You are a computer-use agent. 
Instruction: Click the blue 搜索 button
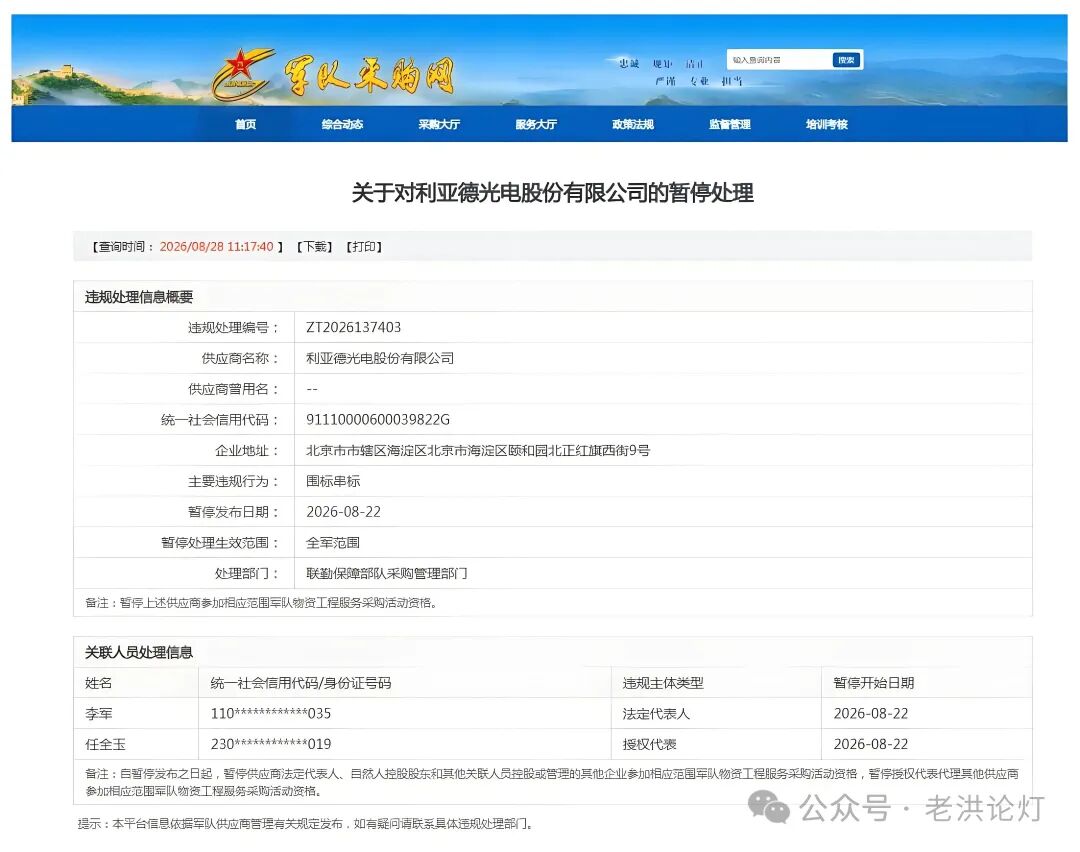point(847,60)
